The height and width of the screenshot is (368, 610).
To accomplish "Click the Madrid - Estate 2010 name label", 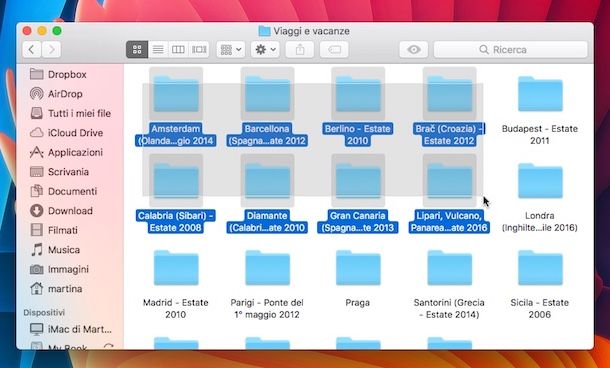I will click(x=175, y=308).
